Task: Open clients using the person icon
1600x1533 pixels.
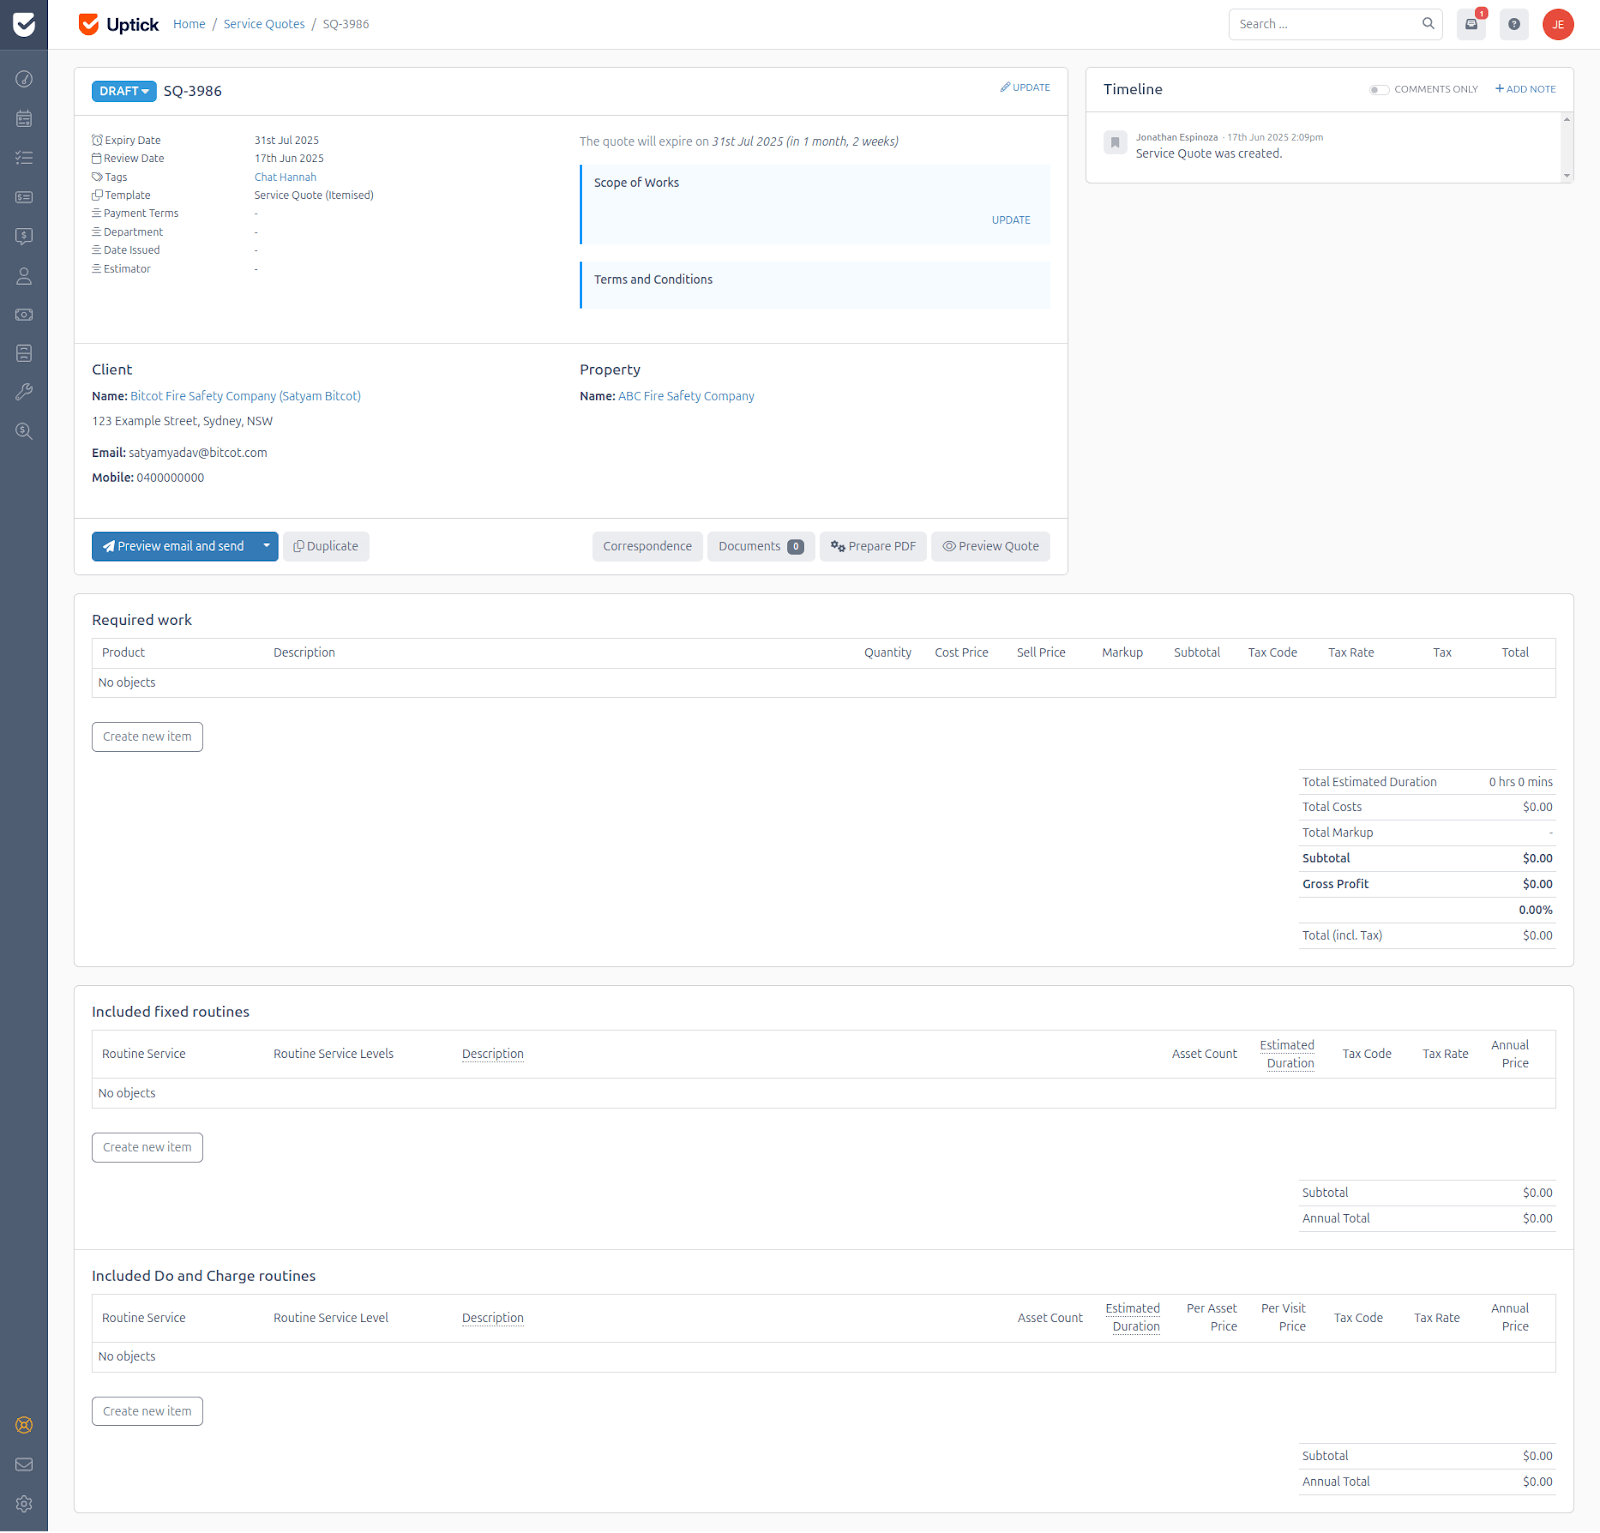Action: [23, 276]
